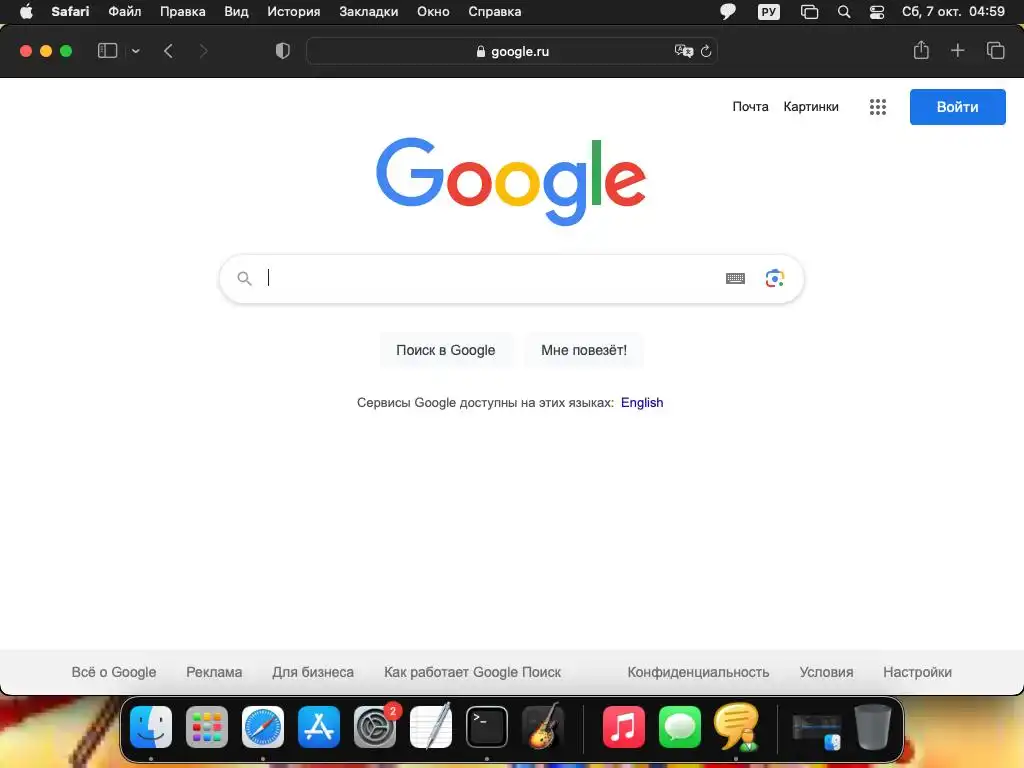Reload the page with the refresh icon
Viewport: 1024px width, 768px height.
(x=706, y=51)
